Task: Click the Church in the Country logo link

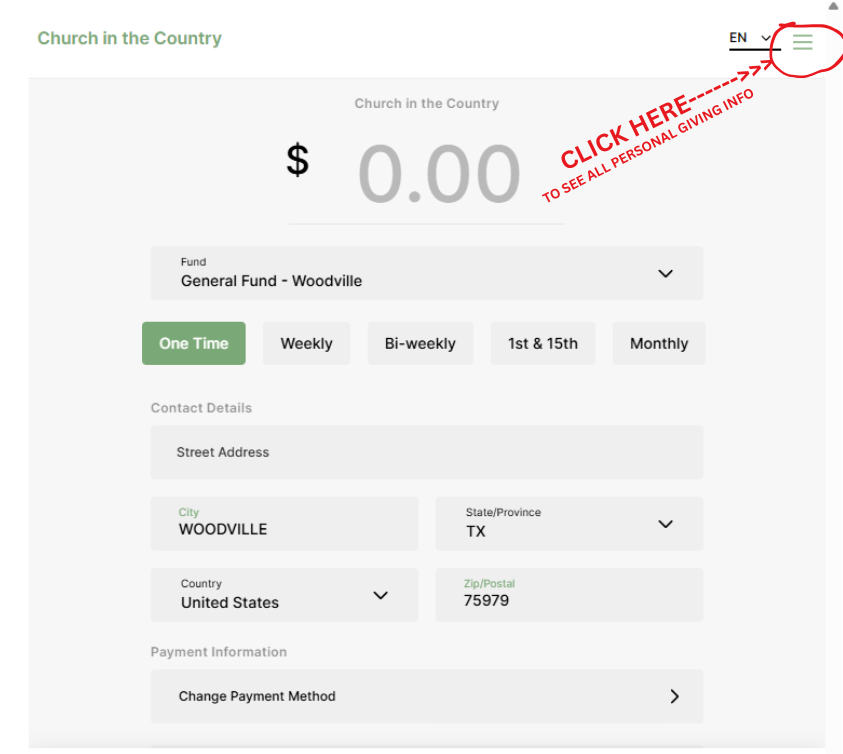Action: point(129,39)
